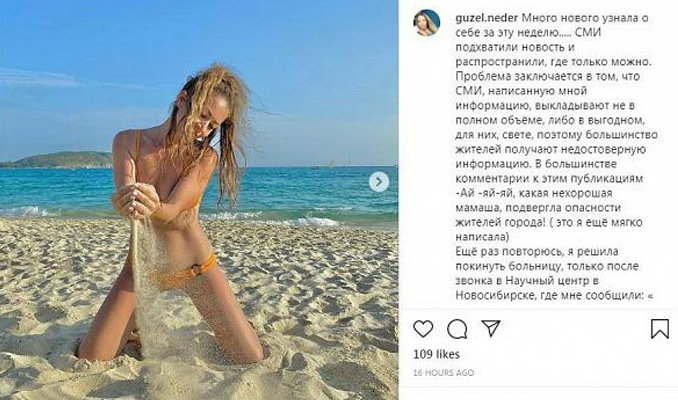Open comments via the speech bubble icon
The height and width of the screenshot is (400, 678).
pyautogui.click(x=457, y=329)
